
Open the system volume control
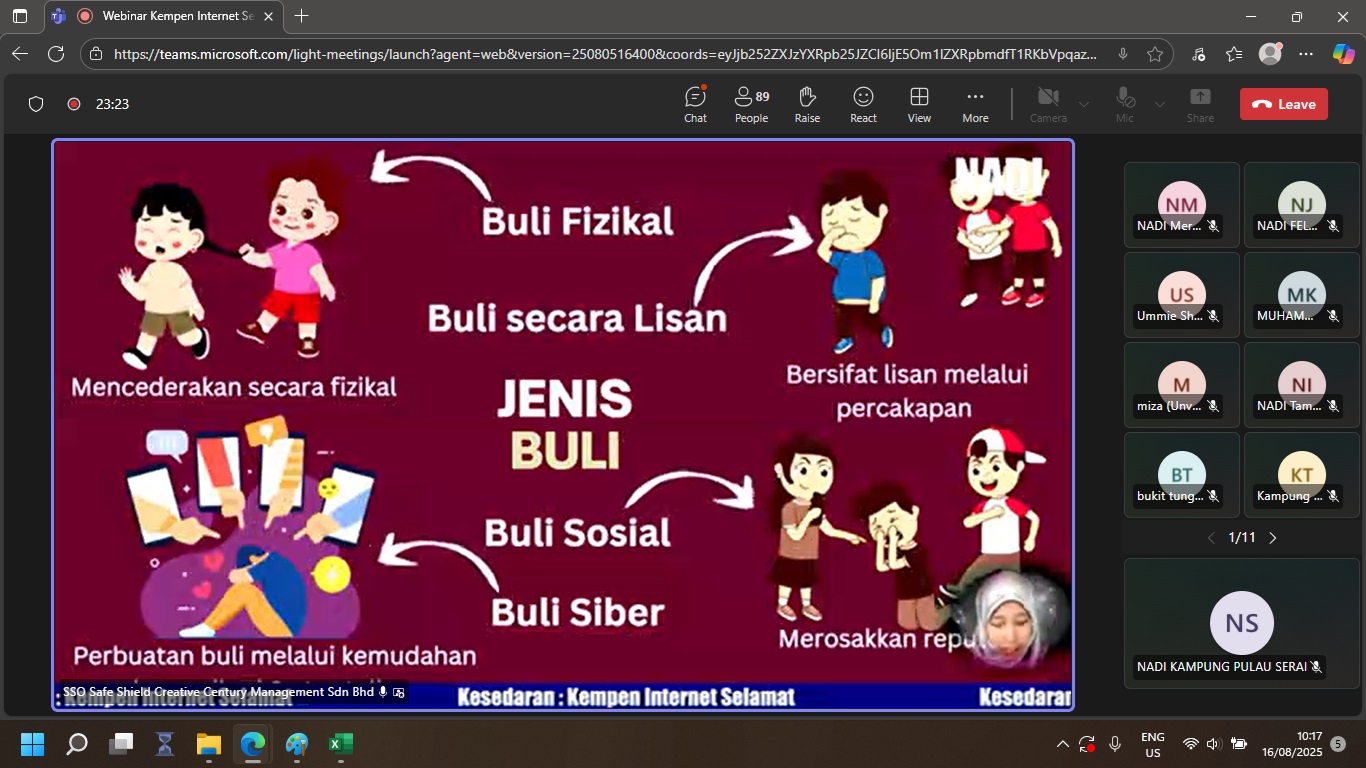point(1214,744)
